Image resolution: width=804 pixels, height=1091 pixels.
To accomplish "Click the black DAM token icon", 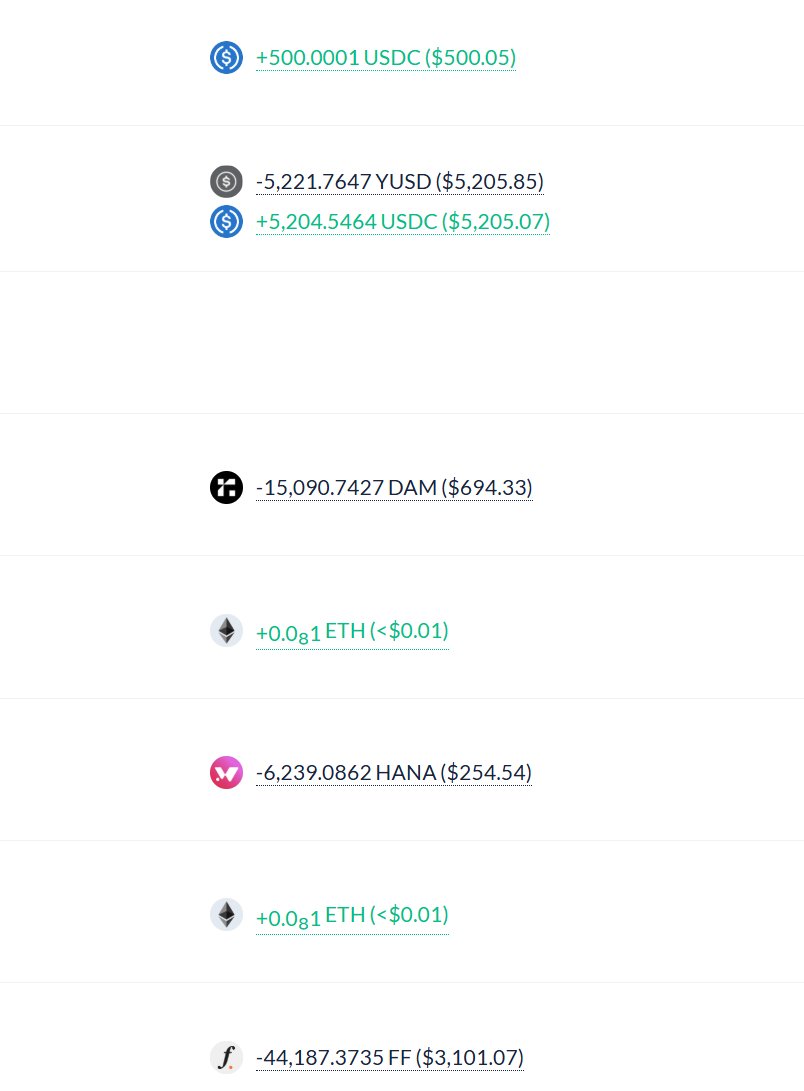I will 226,488.
